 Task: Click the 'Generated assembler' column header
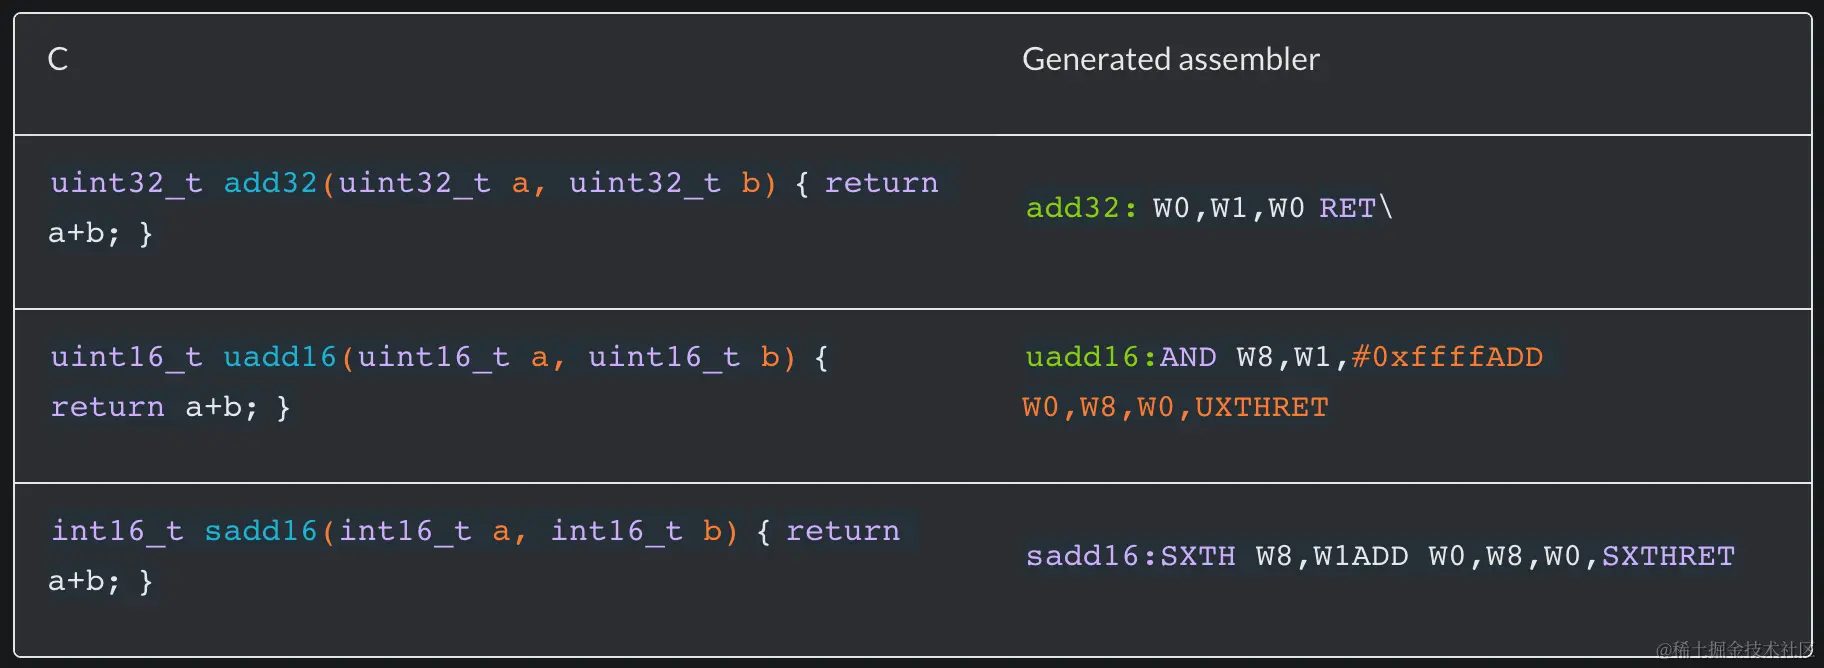(1170, 59)
